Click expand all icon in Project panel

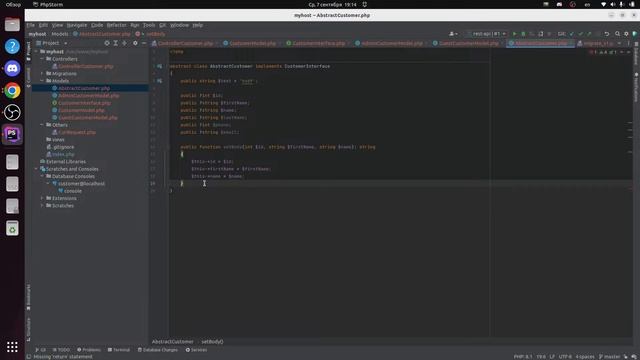(116, 43)
